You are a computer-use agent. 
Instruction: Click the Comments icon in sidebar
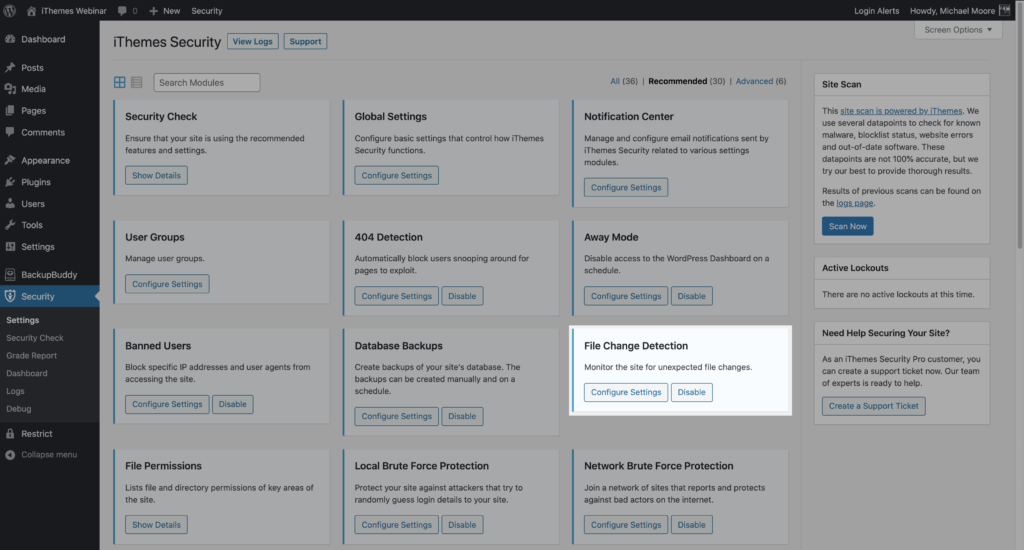[10, 132]
